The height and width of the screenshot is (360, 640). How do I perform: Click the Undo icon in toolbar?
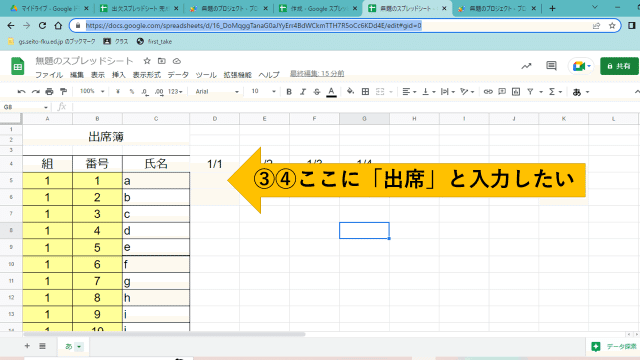[22, 92]
